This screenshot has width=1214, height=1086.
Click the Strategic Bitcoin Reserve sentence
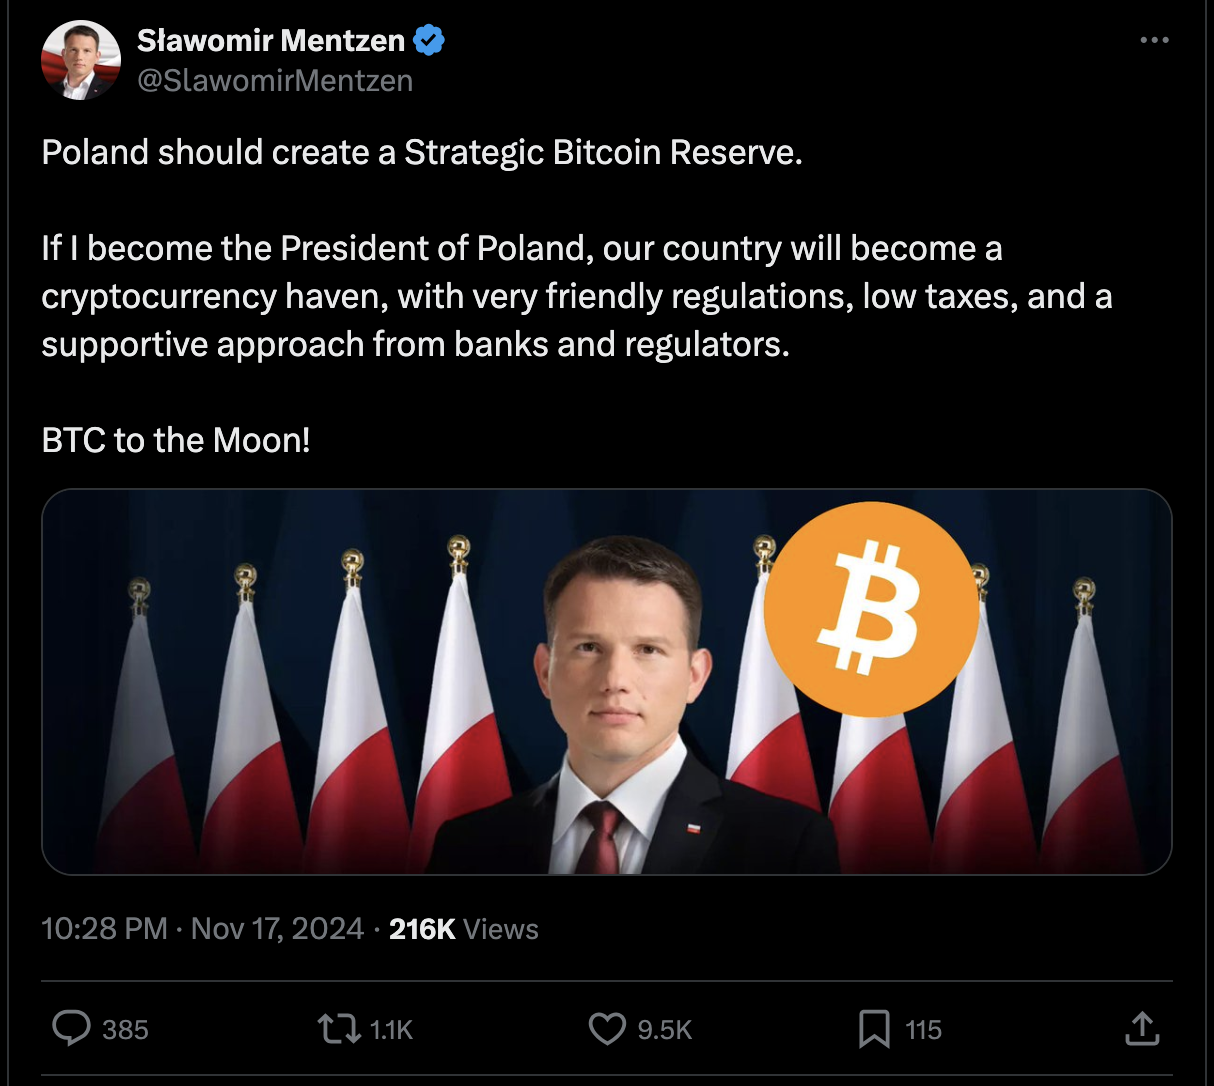click(x=422, y=152)
